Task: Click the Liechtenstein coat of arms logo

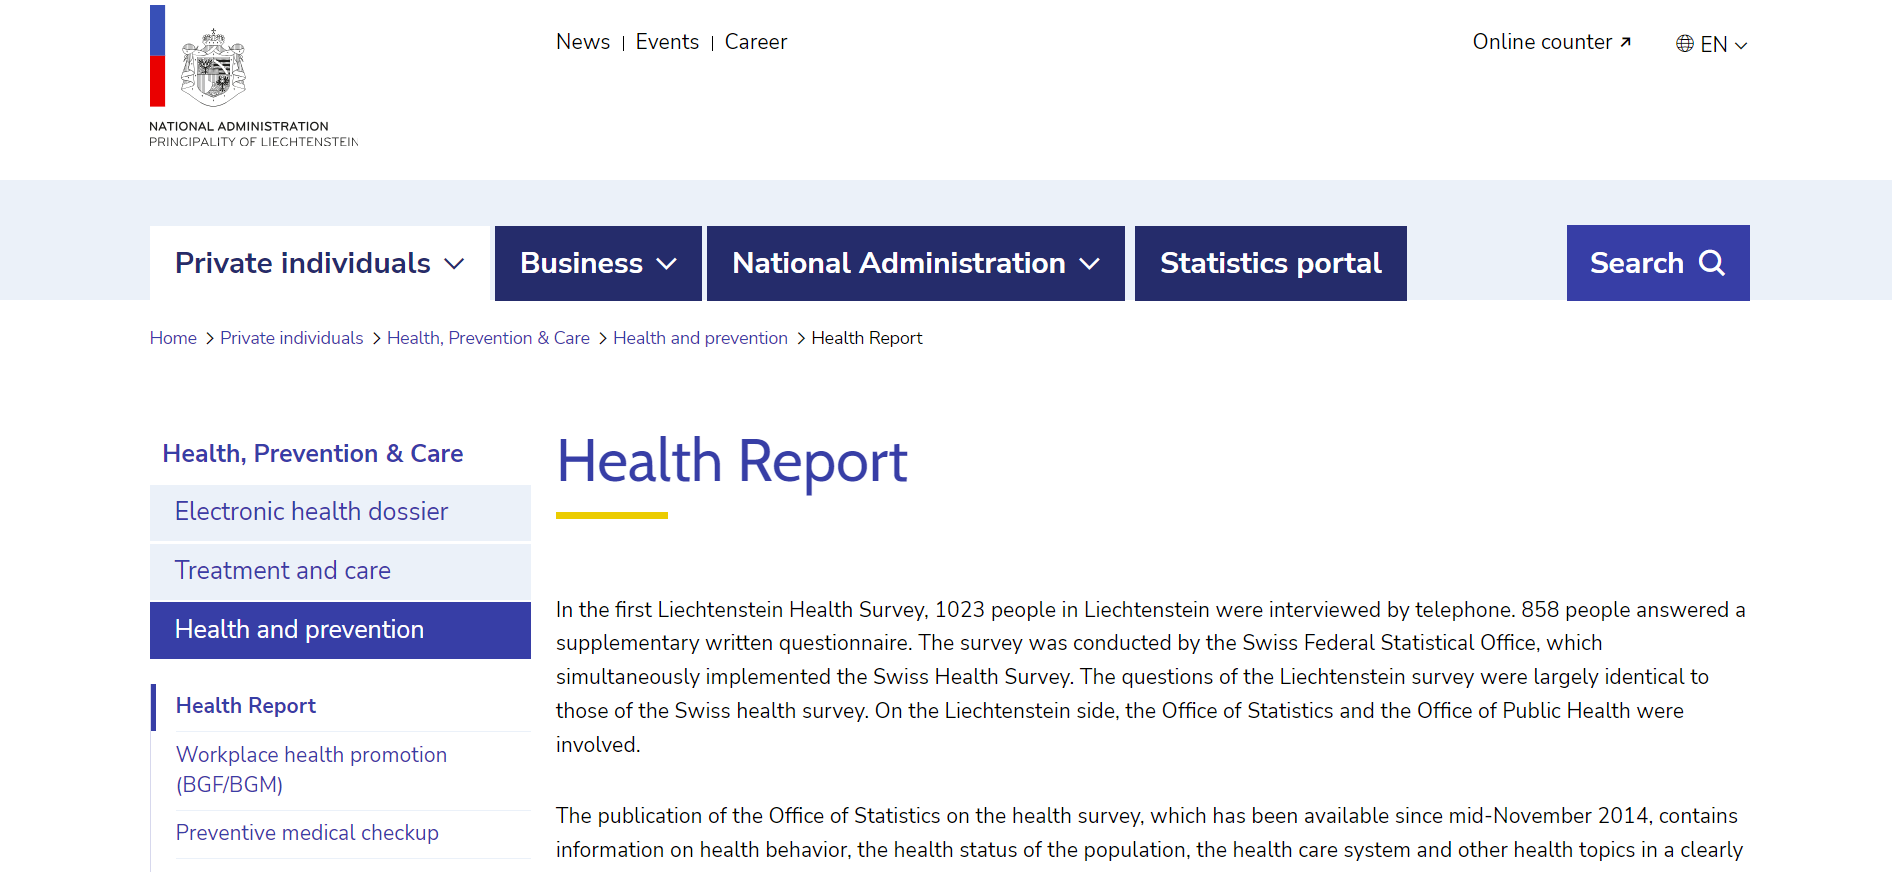Action: (x=212, y=67)
